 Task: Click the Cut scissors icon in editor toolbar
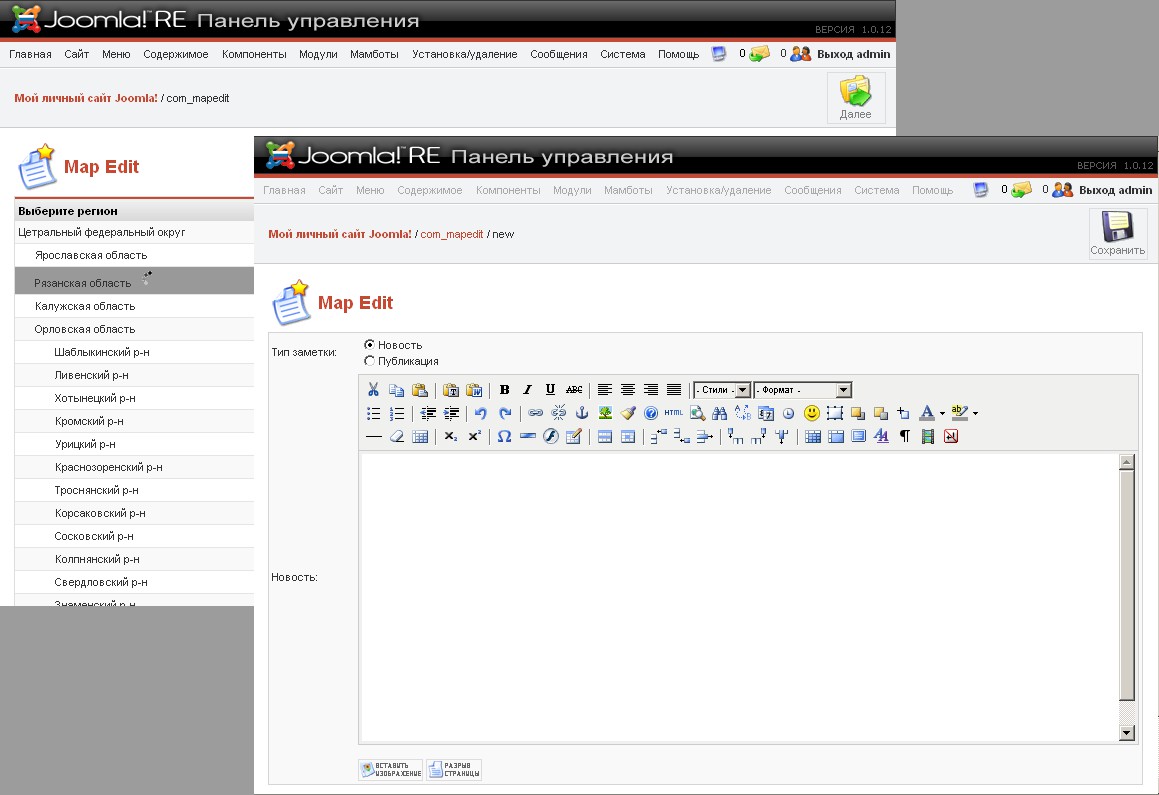coord(373,389)
